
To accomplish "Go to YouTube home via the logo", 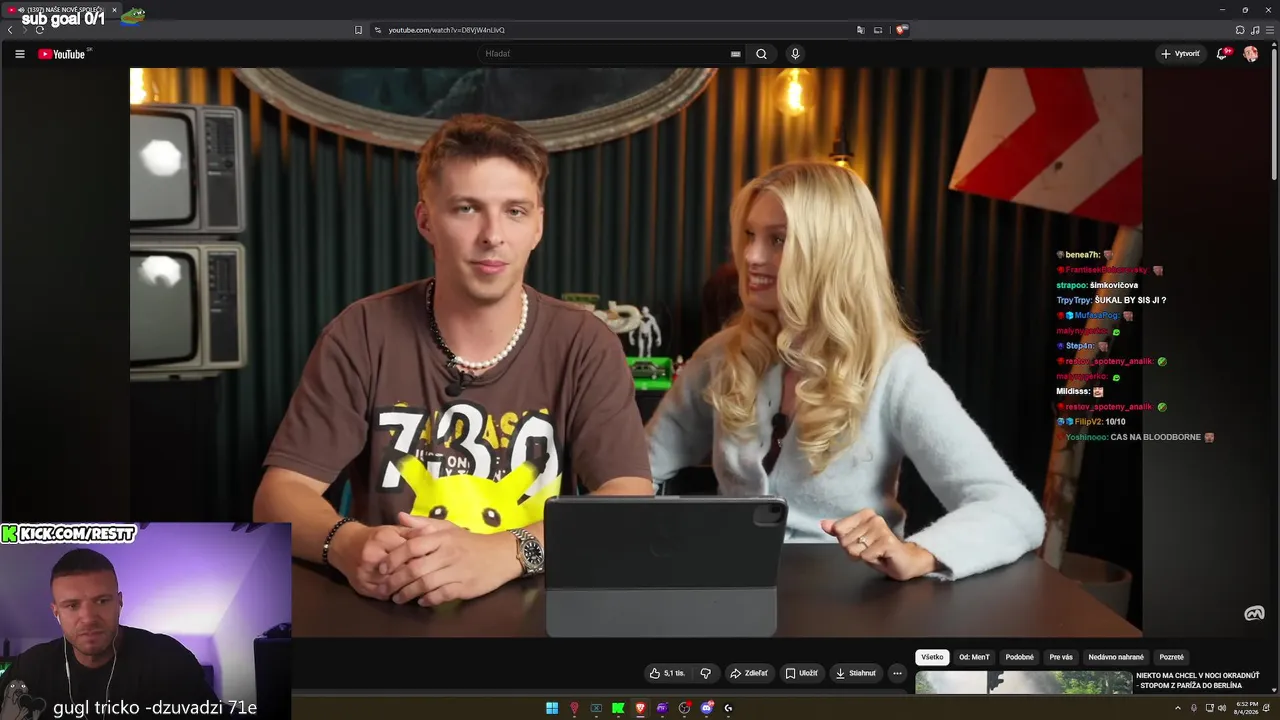I will (x=62, y=54).
